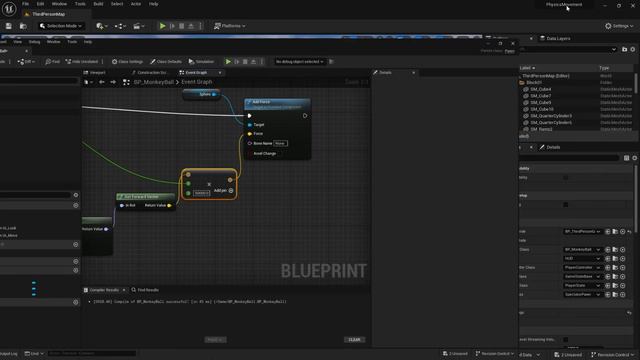Toggle the second checkbox in level Details panel
640x360 pixels.
(x=565, y=204)
